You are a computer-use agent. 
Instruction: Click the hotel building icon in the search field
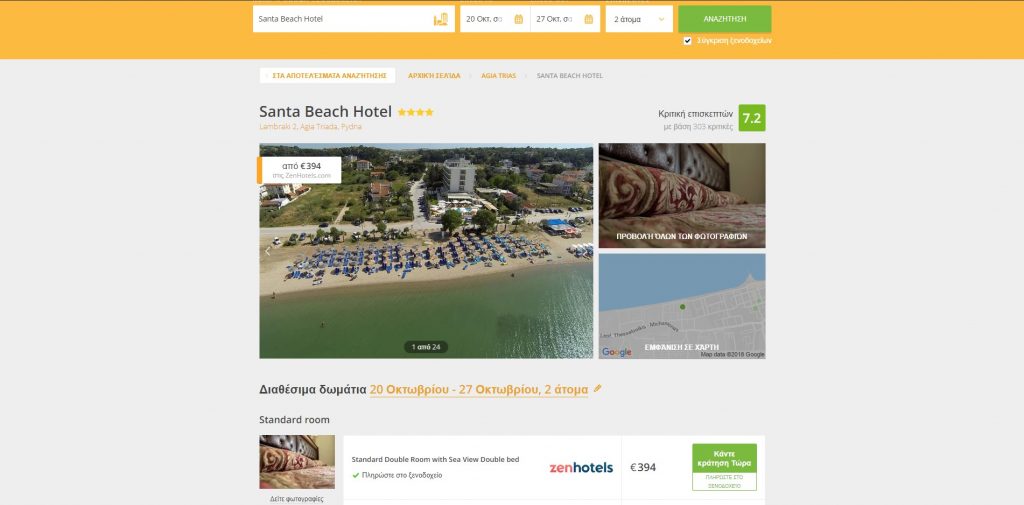[441, 19]
